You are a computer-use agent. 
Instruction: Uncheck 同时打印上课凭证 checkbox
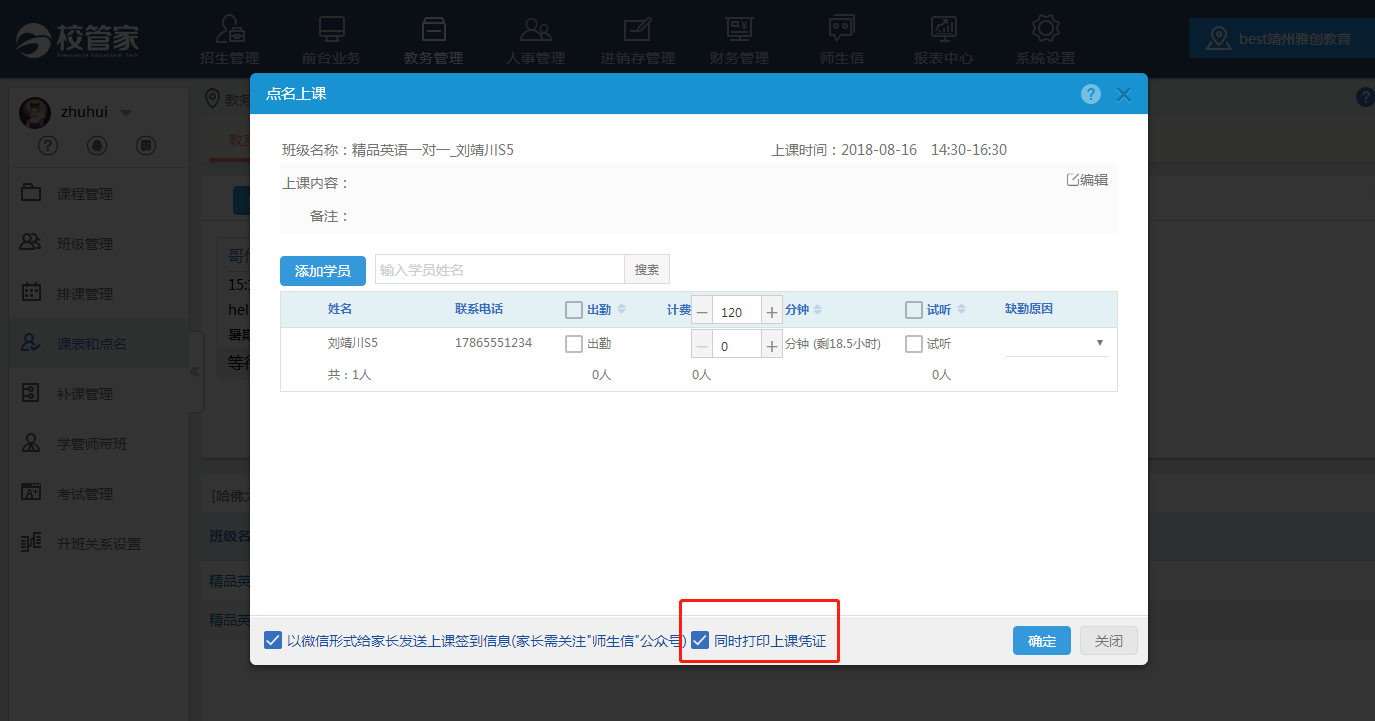(700, 640)
